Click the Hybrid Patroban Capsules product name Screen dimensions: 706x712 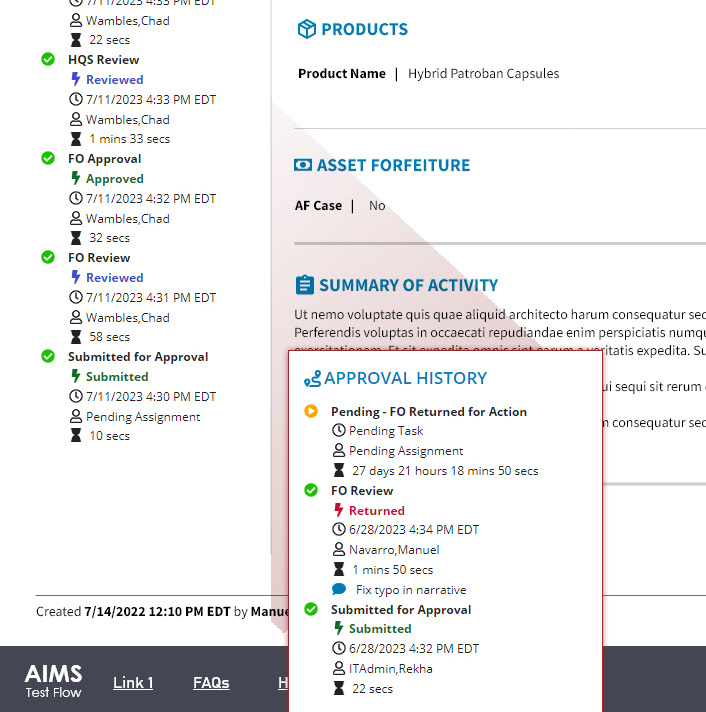coord(484,74)
